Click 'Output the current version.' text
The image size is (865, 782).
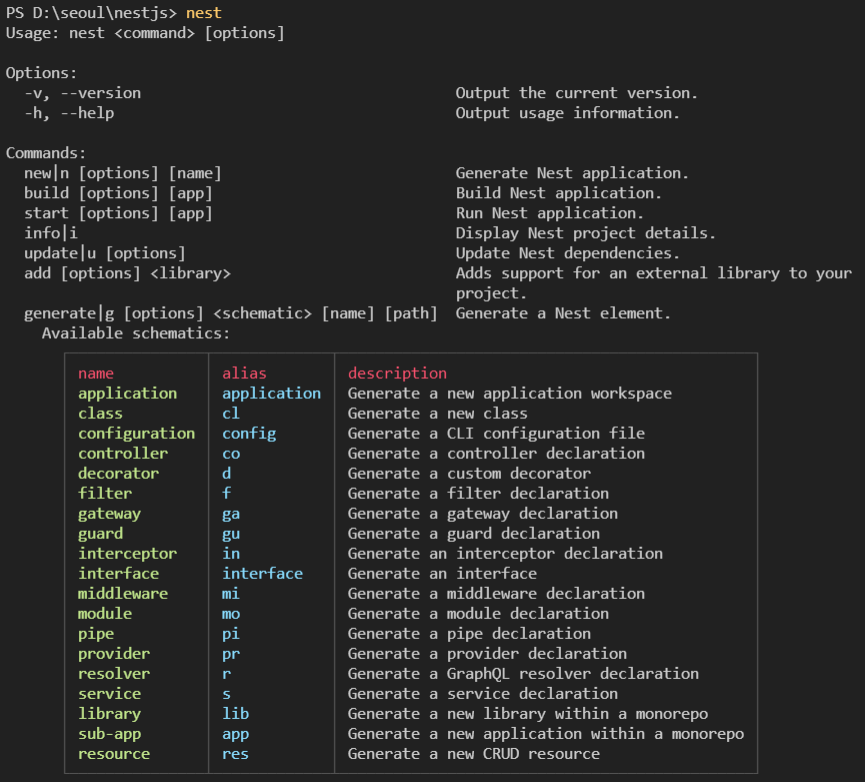pyautogui.click(x=576, y=93)
